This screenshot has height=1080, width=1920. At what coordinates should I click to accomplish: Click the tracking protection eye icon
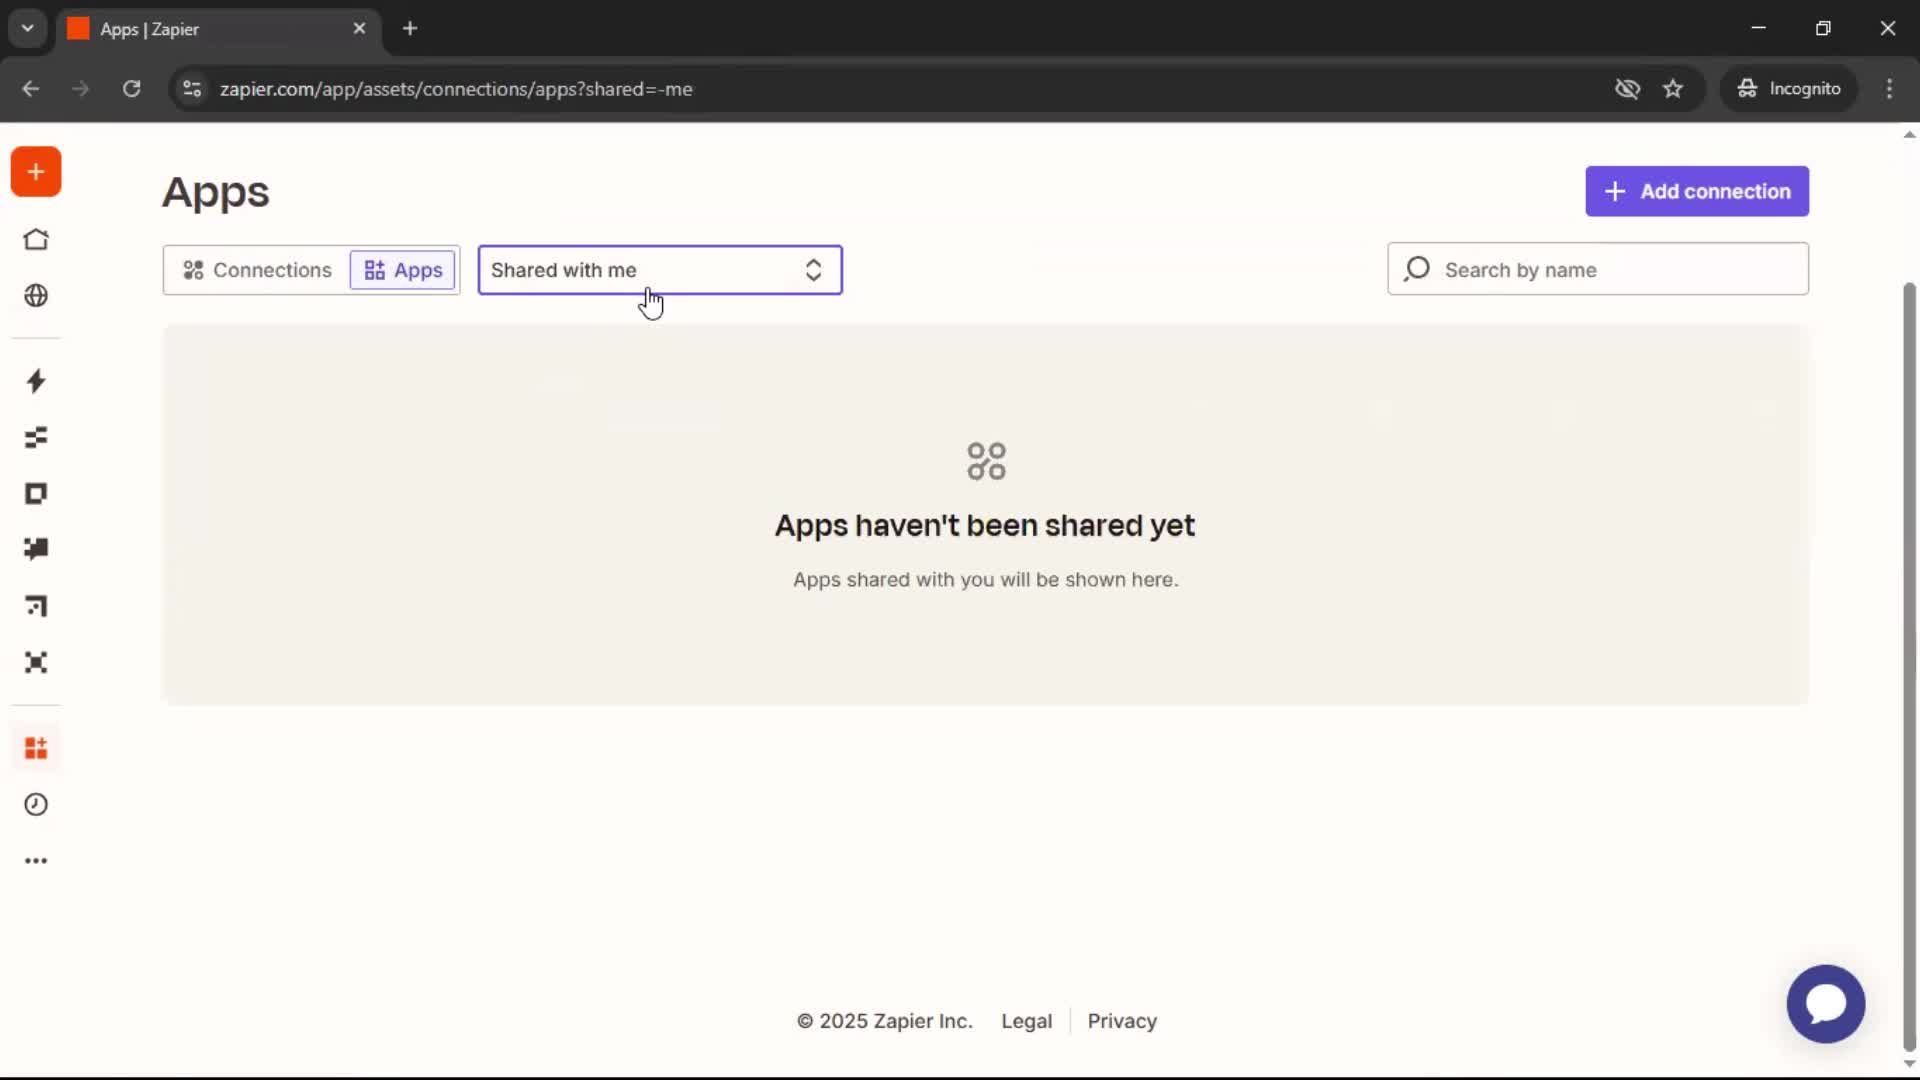(1627, 89)
